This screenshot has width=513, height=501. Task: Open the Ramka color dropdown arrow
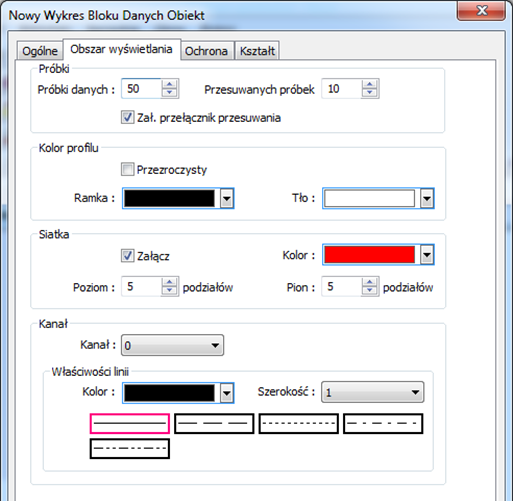[227, 198]
